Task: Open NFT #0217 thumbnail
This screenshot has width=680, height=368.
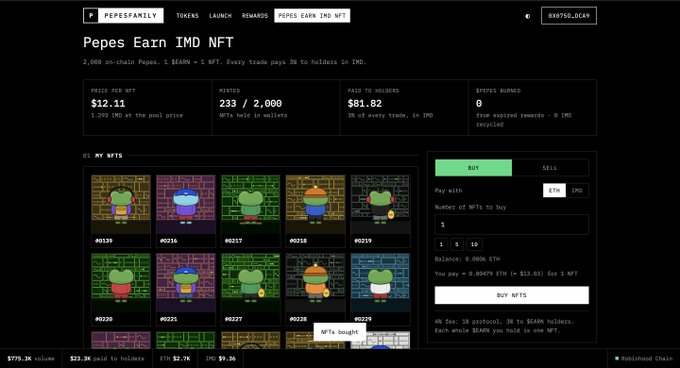Action: [251, 204]
